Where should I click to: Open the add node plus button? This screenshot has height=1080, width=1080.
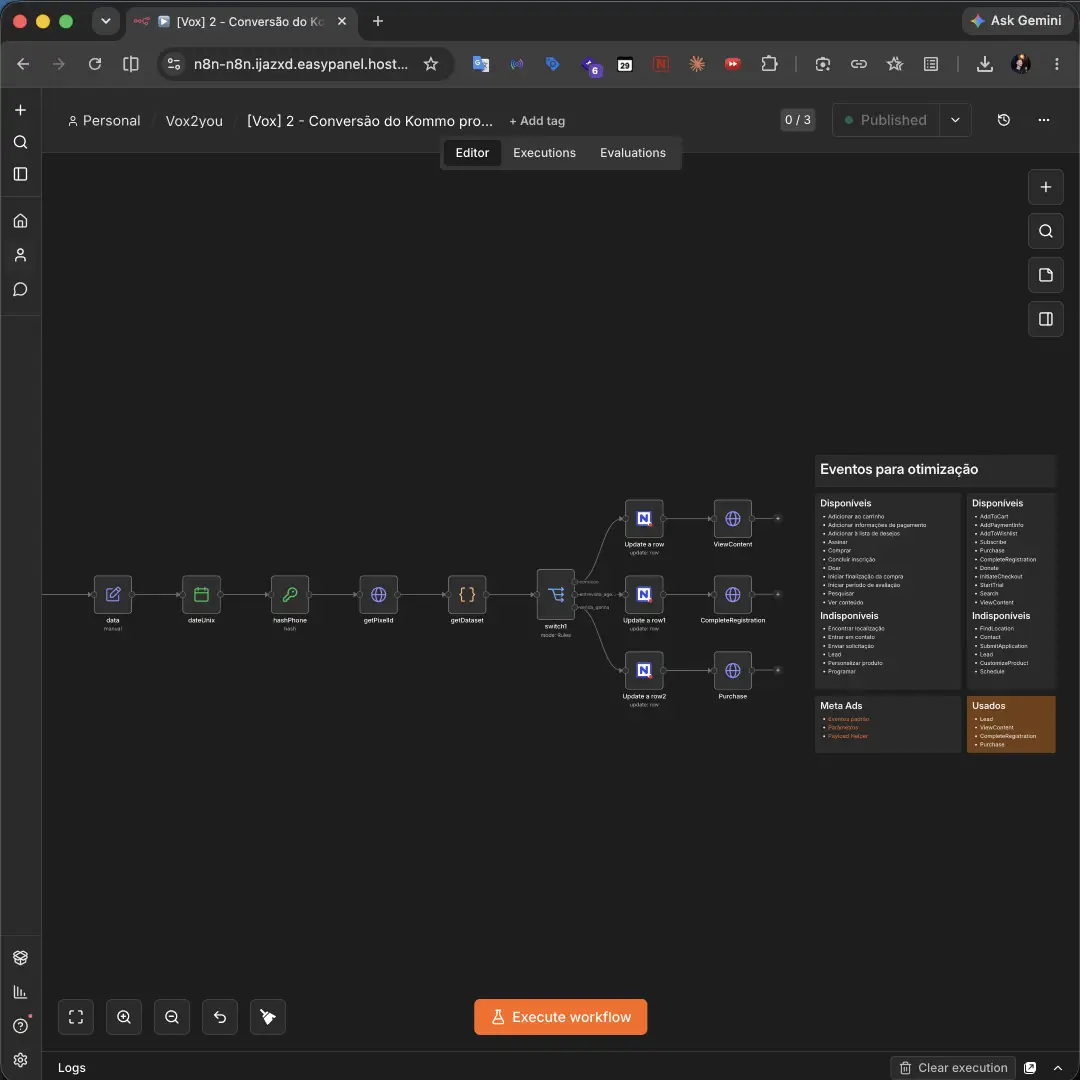1046,187
